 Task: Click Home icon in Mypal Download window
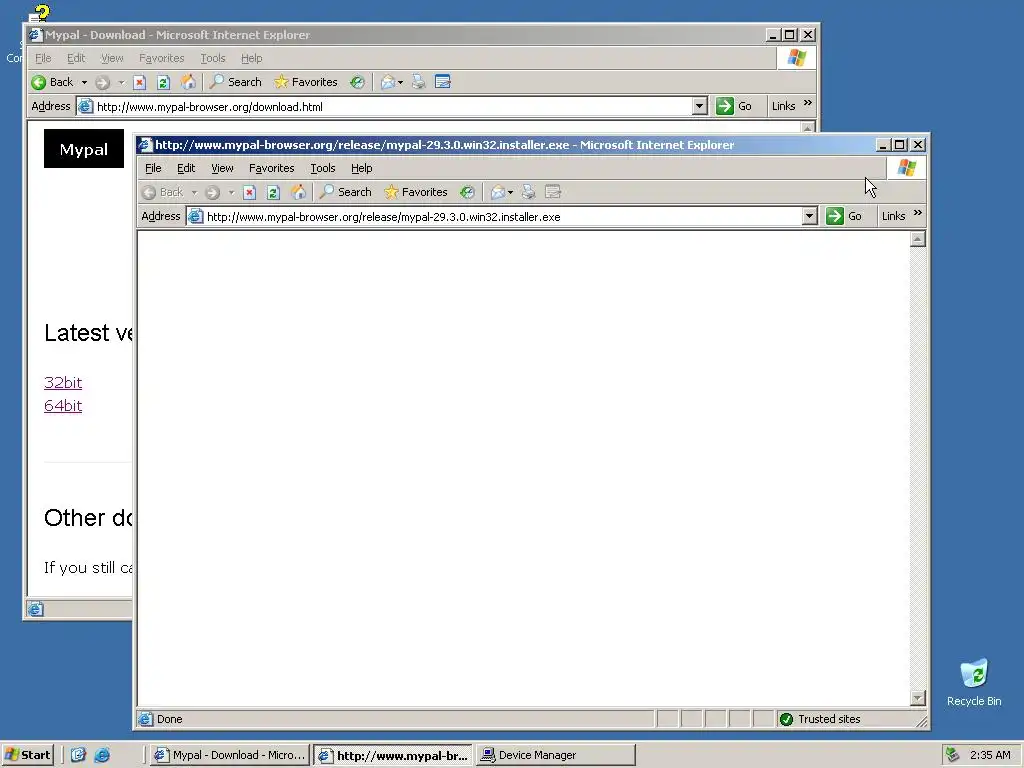188,82
